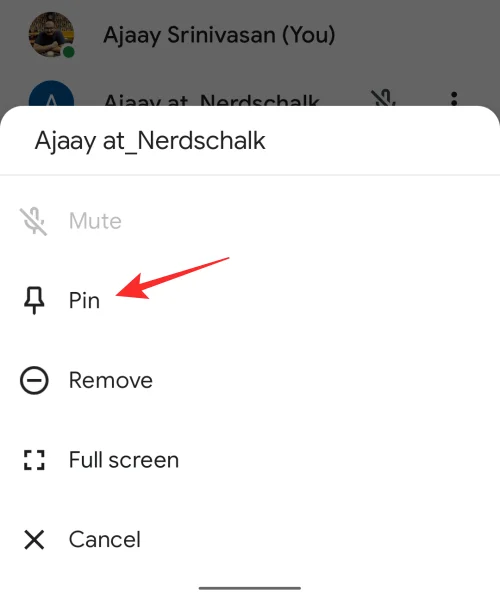Image resolution: width=500 pixels, height=598 pixels.
Task: Tap the Ajaay Srinivasan (You) name
Action: (x=219, y=35)
